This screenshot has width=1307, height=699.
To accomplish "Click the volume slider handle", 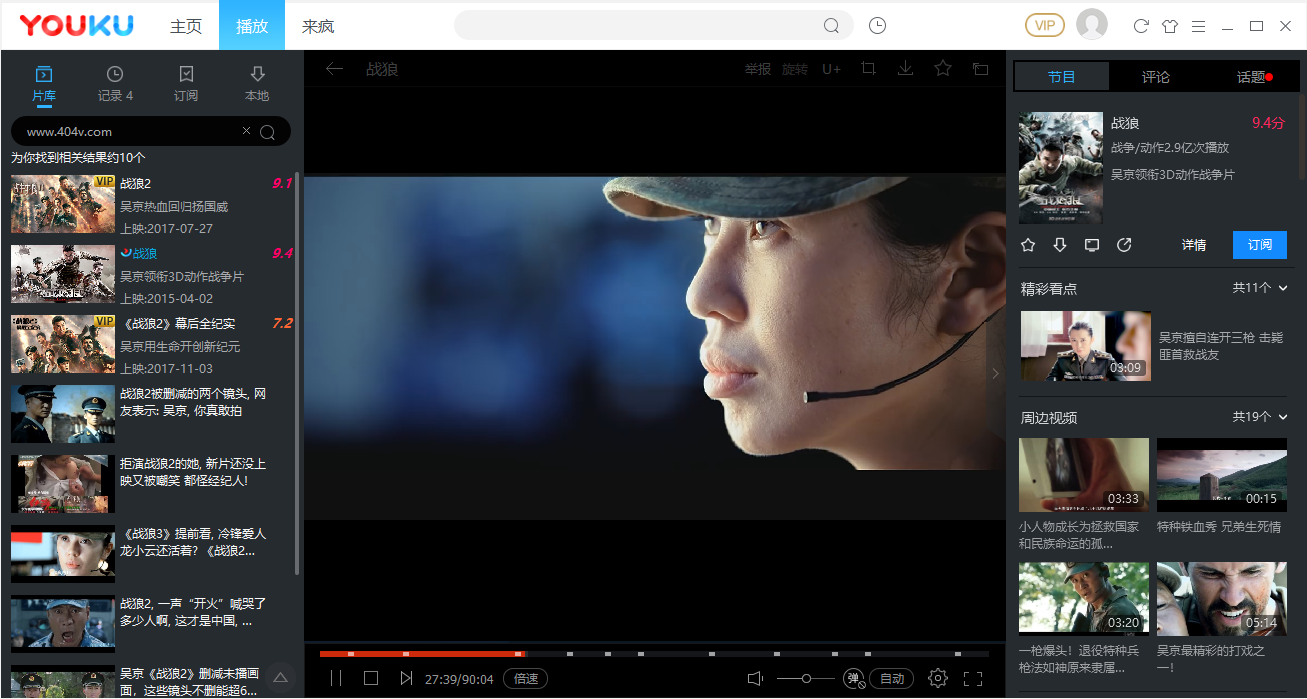I will [x=806, y=679].
